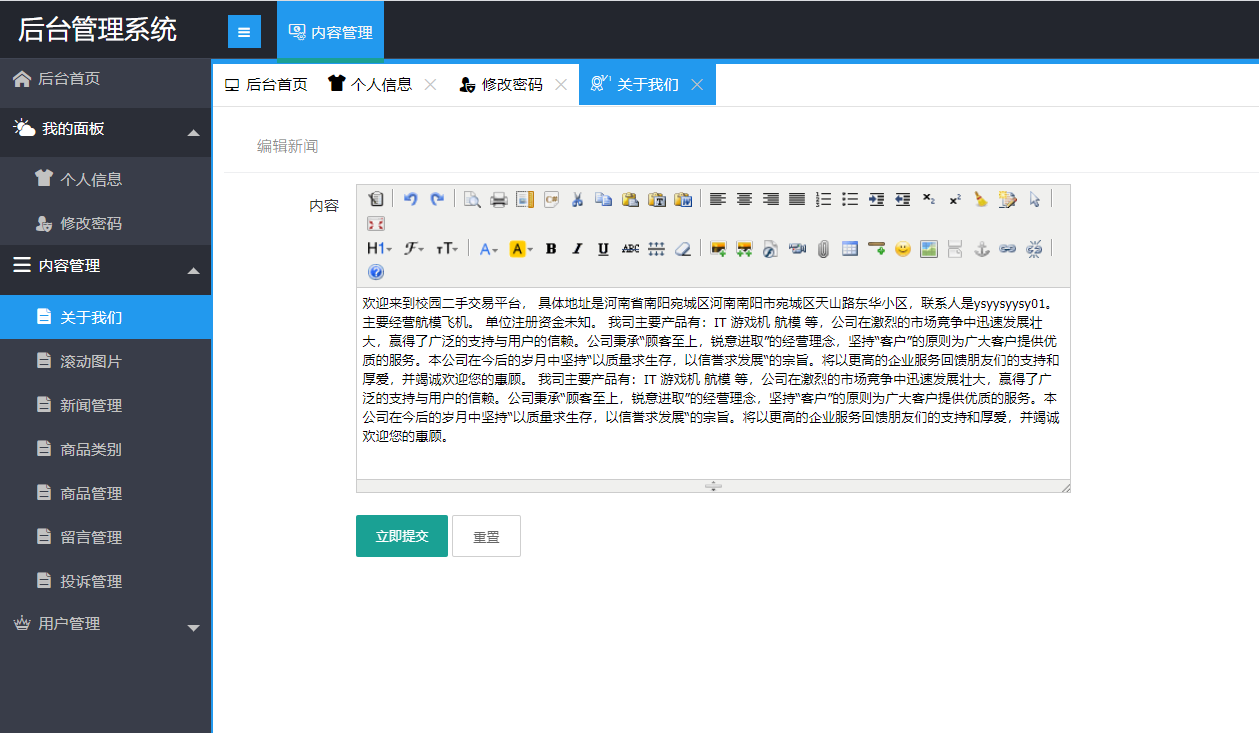Attach a file with paperclip icon

824,249
